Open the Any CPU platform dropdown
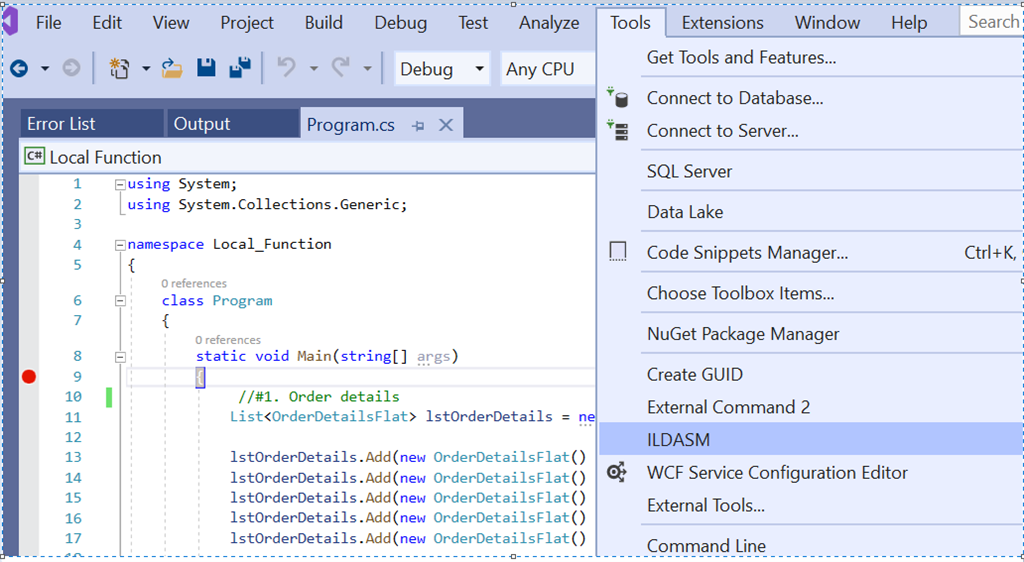1024x562 pixels. [x=546, y=69]
